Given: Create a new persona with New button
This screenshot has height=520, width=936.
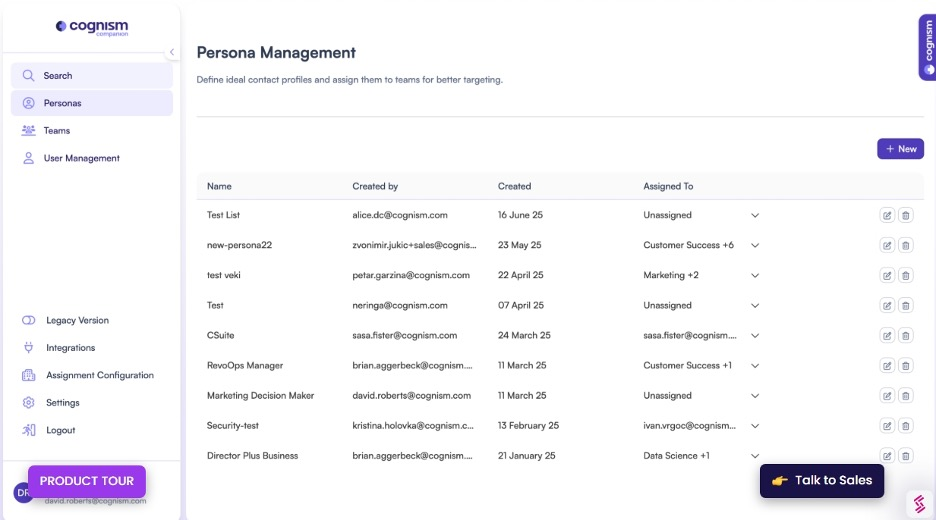Looking at the screenshot, I should (x=900, y=149).
